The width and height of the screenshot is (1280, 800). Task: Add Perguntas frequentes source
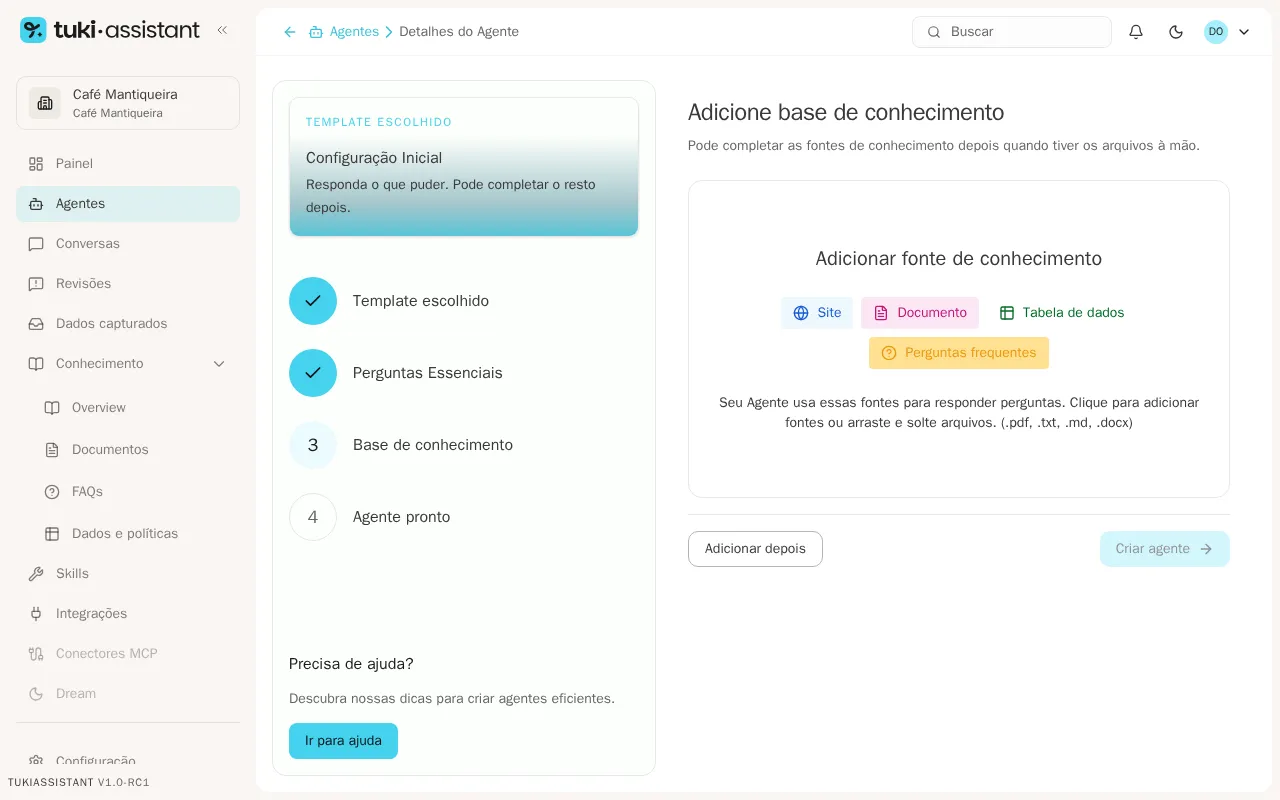tap(959, 353)
